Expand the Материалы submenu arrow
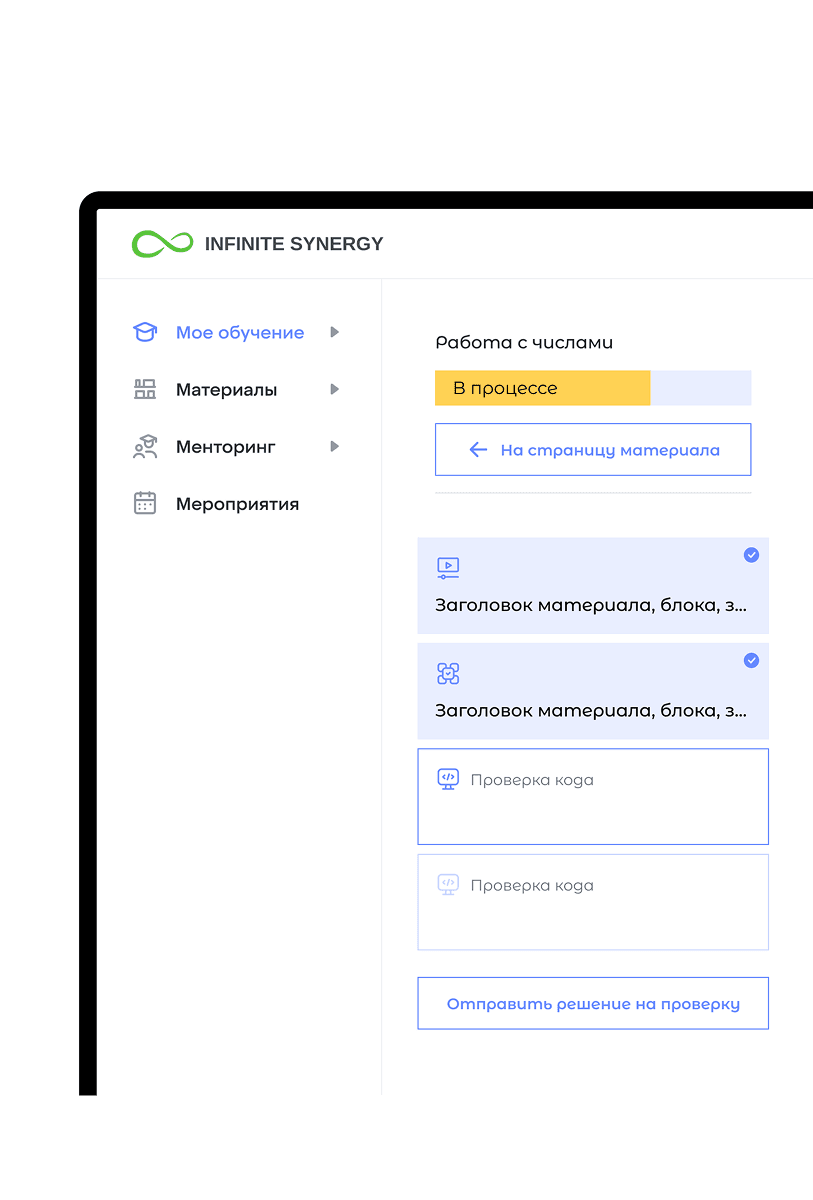 click(x=335, y=390)
